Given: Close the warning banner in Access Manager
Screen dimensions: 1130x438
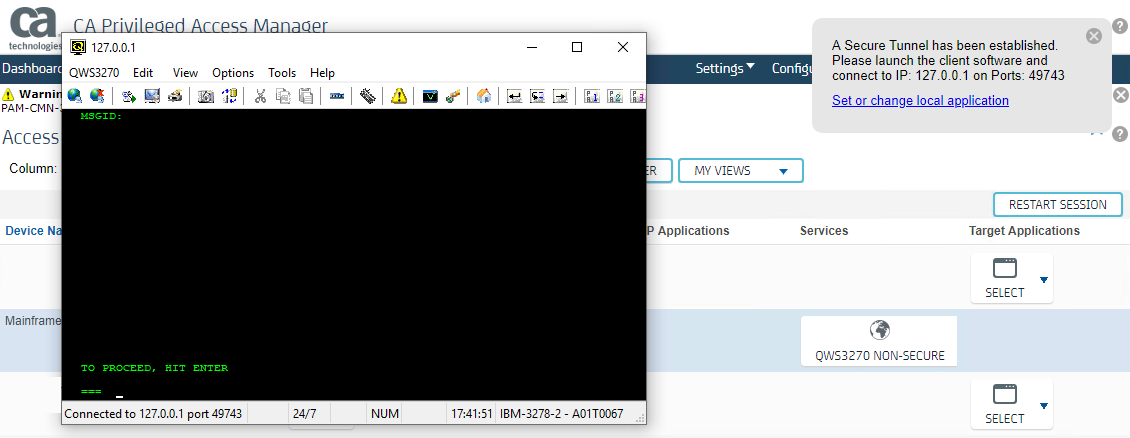Looking at the screenshot, I should pos(1121,95).
